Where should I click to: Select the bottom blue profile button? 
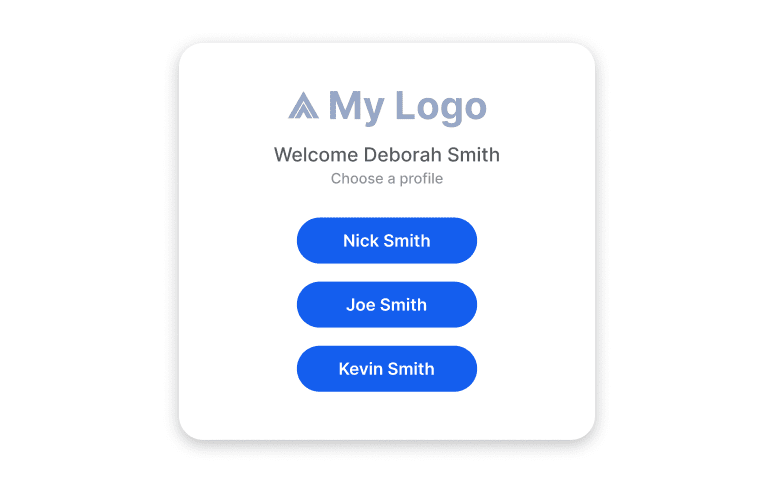[x=387, y=369]
